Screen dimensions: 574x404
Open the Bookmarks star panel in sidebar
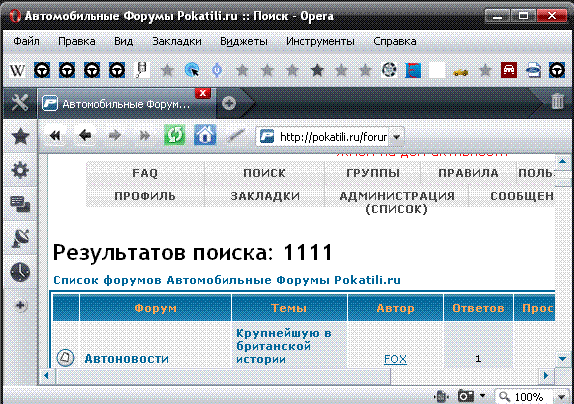[x=20, y=136]
